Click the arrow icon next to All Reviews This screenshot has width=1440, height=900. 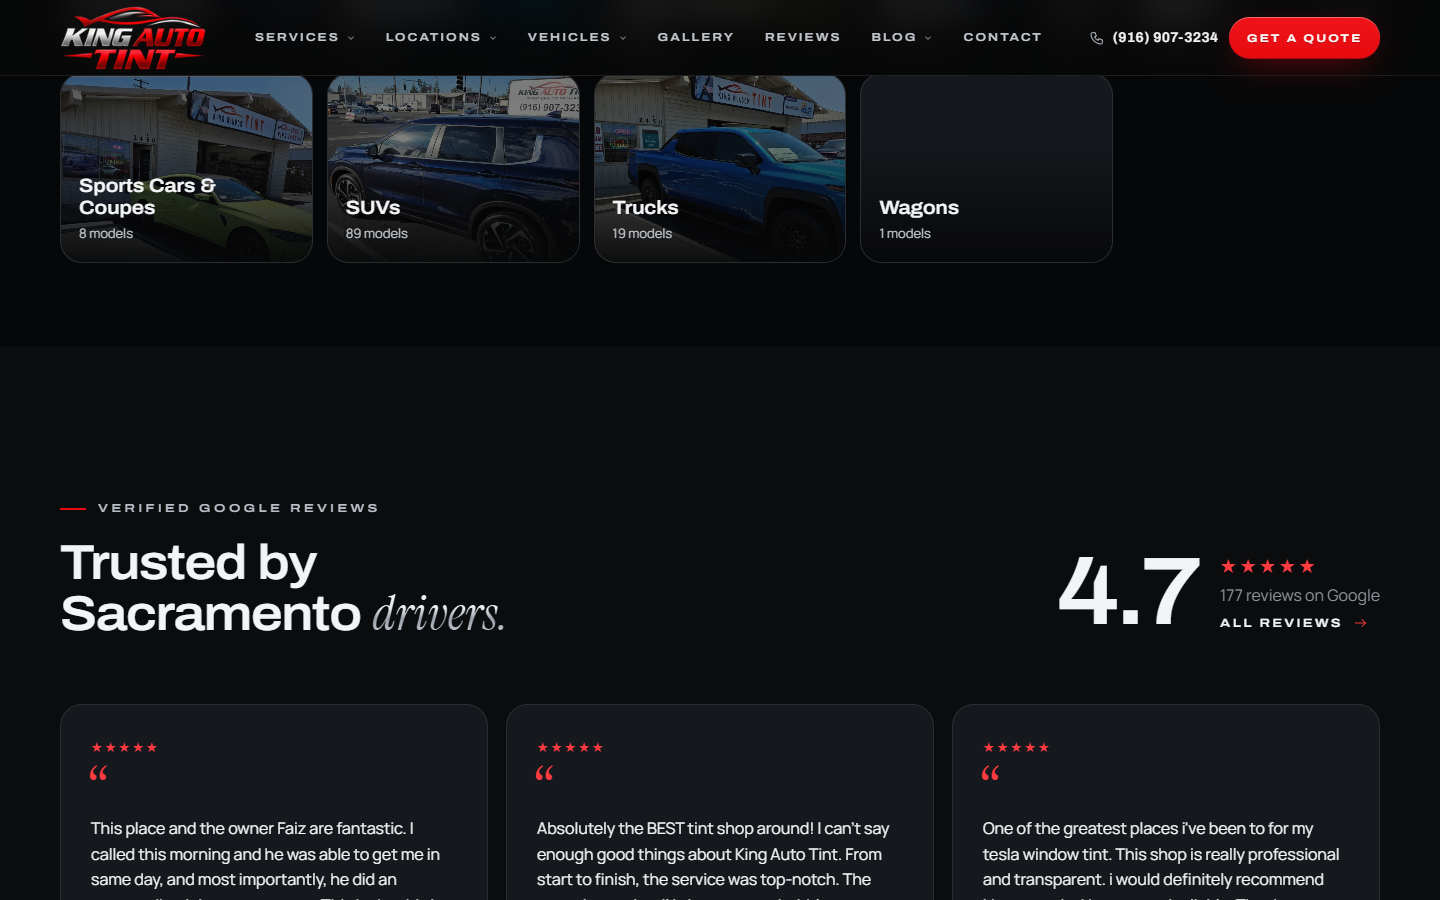pos(1361,623)
